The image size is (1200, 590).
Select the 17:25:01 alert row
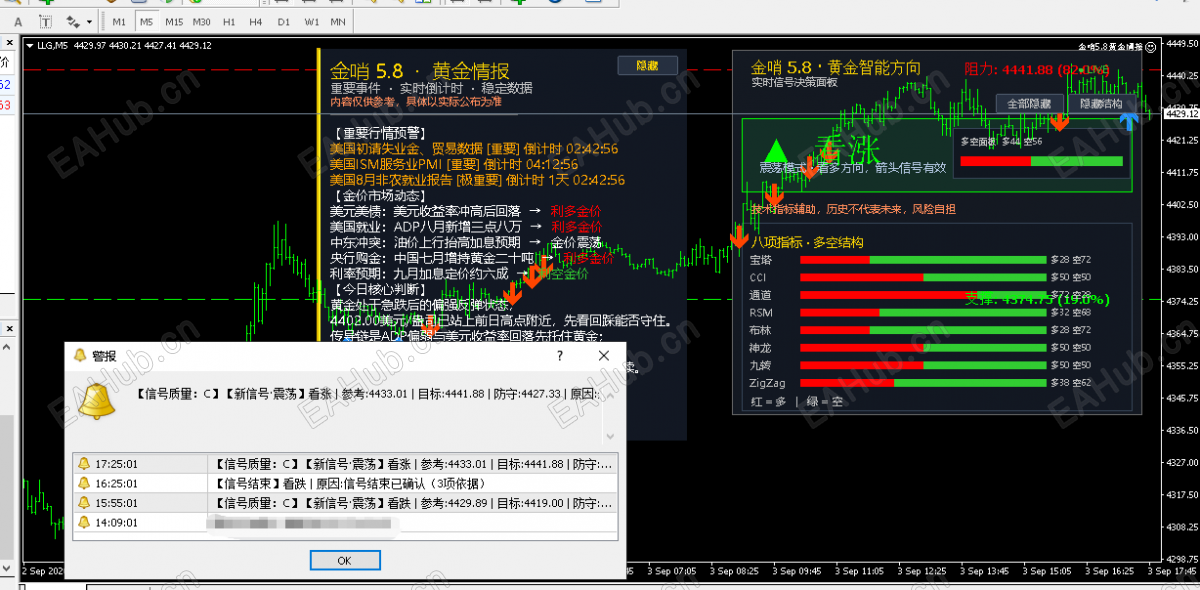pyautogui.click(x=345, y=464)
